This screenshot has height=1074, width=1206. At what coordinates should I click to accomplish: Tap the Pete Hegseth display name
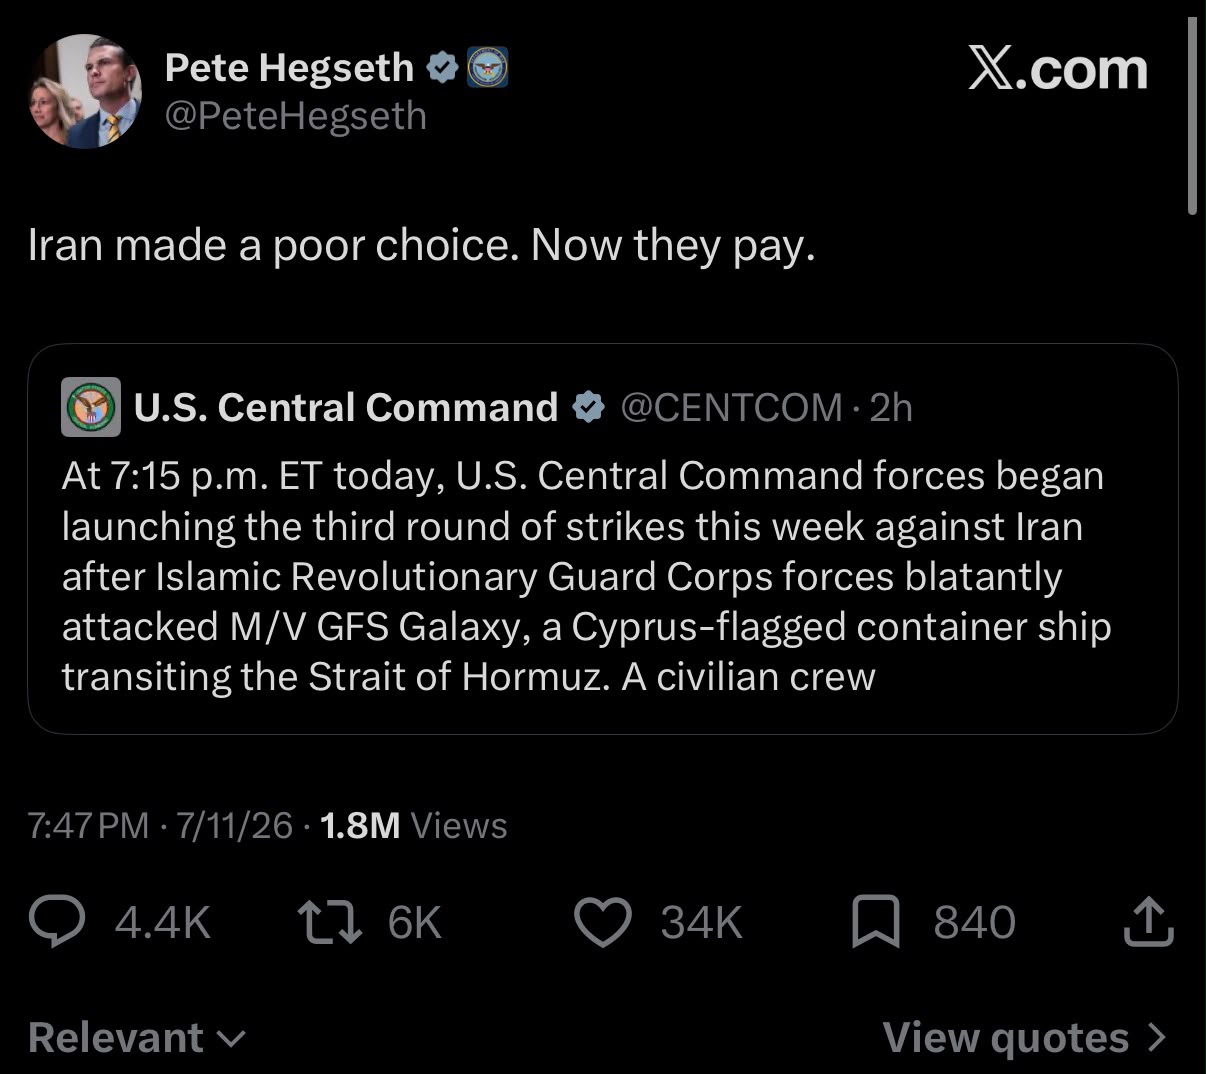pos(289,68)
